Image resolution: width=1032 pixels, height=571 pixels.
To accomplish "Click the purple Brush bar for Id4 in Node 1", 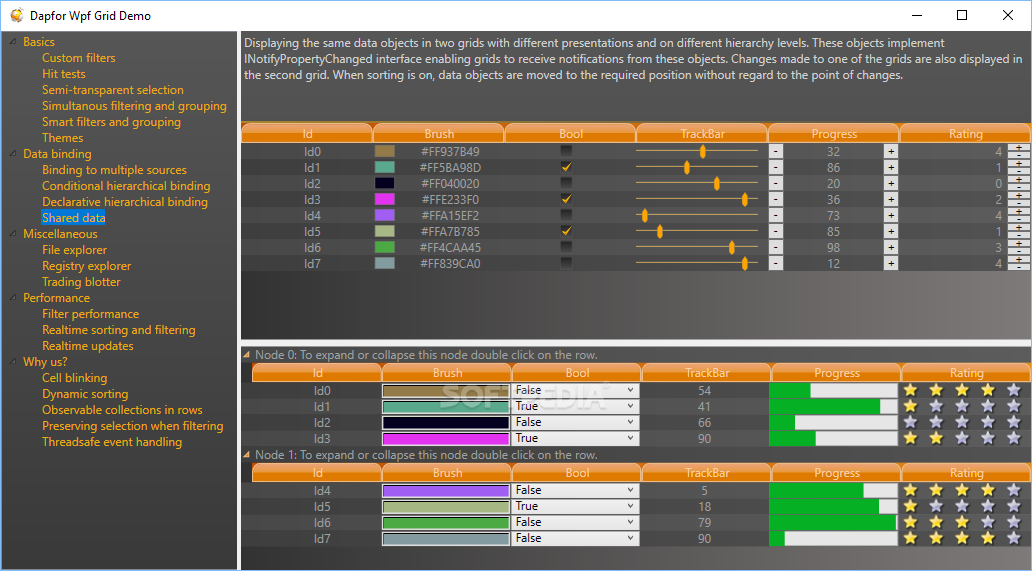I will [x=446, y=491].
